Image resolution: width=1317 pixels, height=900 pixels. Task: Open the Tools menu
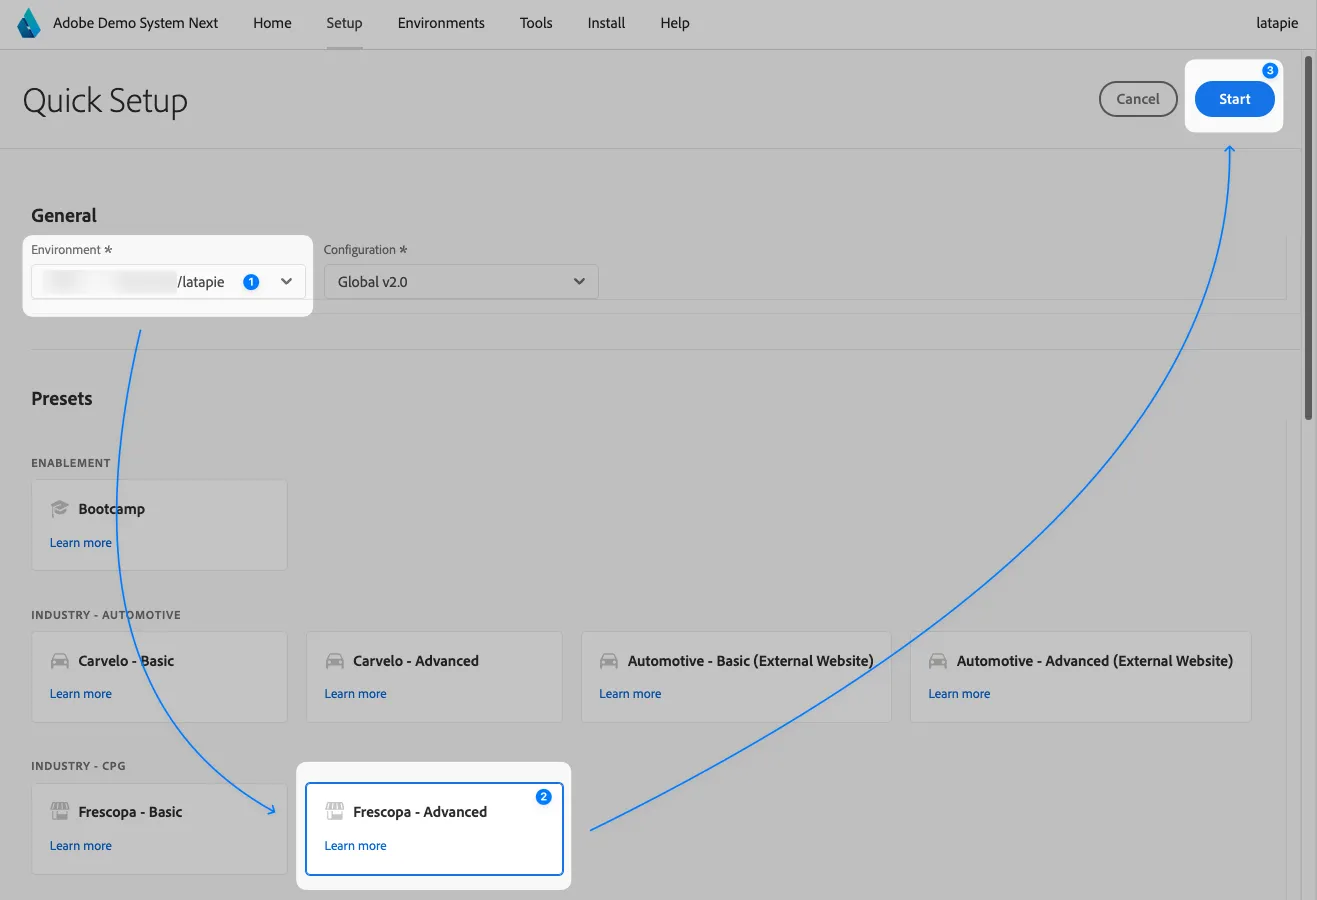536,23
